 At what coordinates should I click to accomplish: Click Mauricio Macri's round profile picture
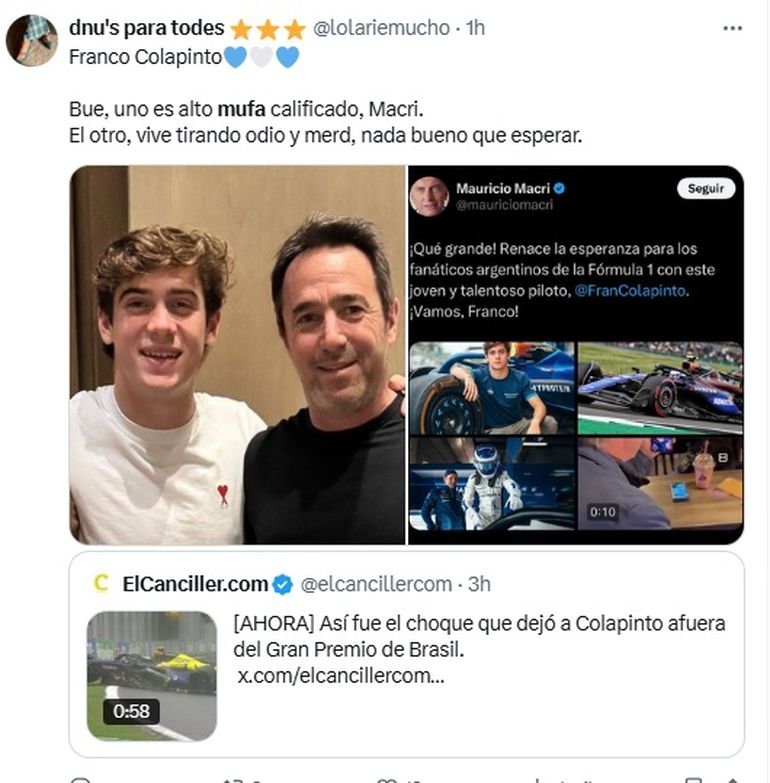point(429,196)
